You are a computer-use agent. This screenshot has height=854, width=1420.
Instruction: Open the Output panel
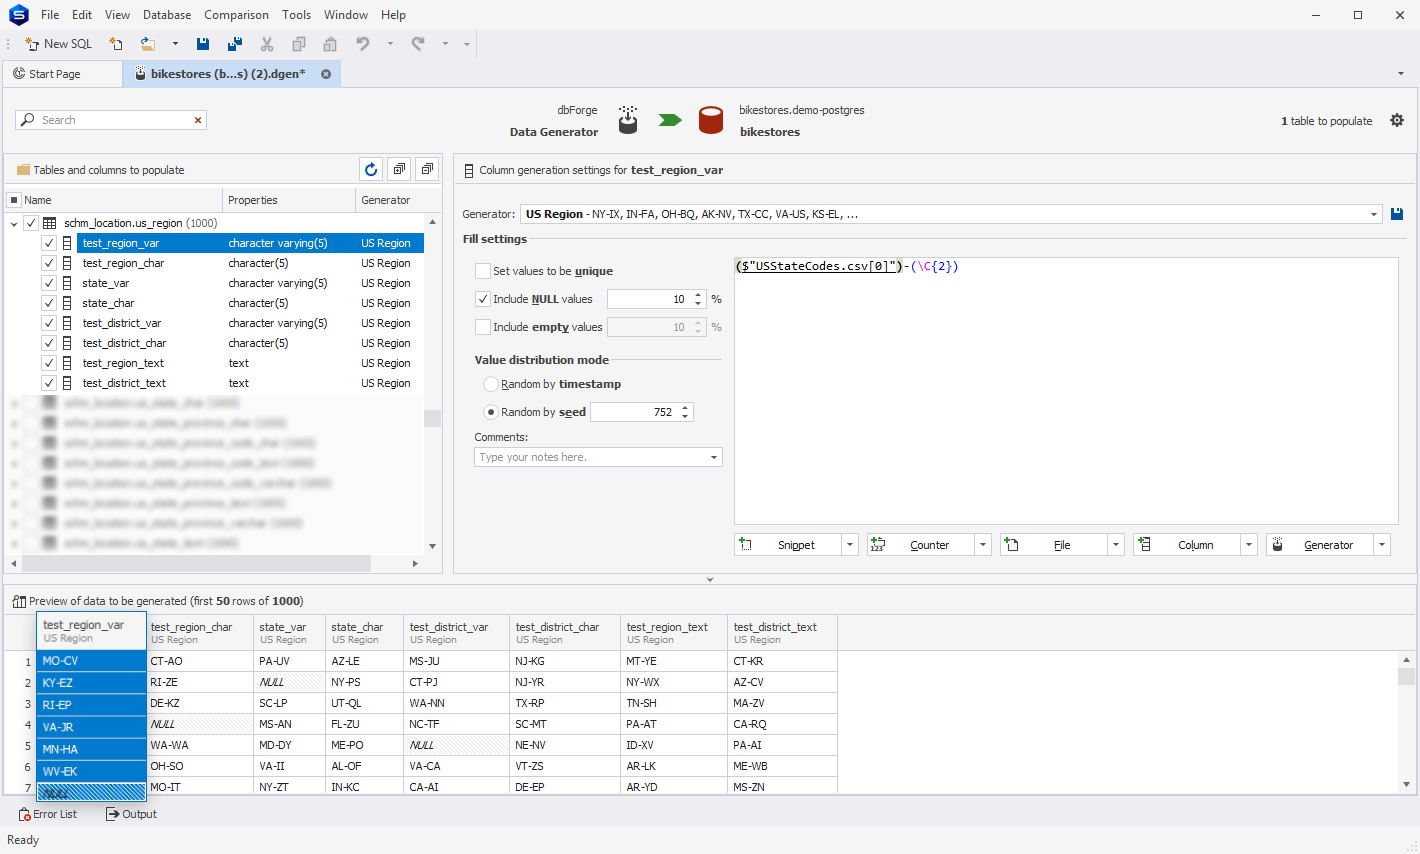coord(132,814)
